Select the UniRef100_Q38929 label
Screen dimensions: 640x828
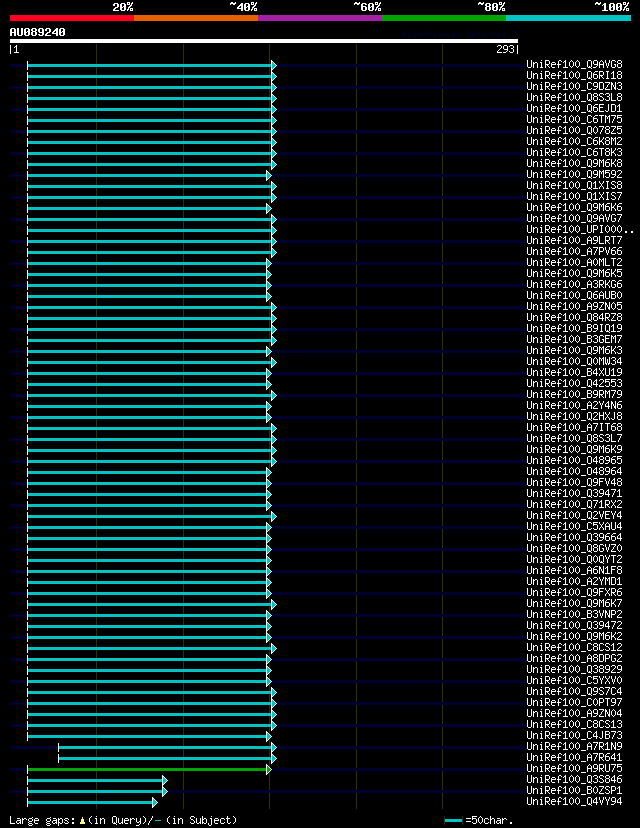575,669
